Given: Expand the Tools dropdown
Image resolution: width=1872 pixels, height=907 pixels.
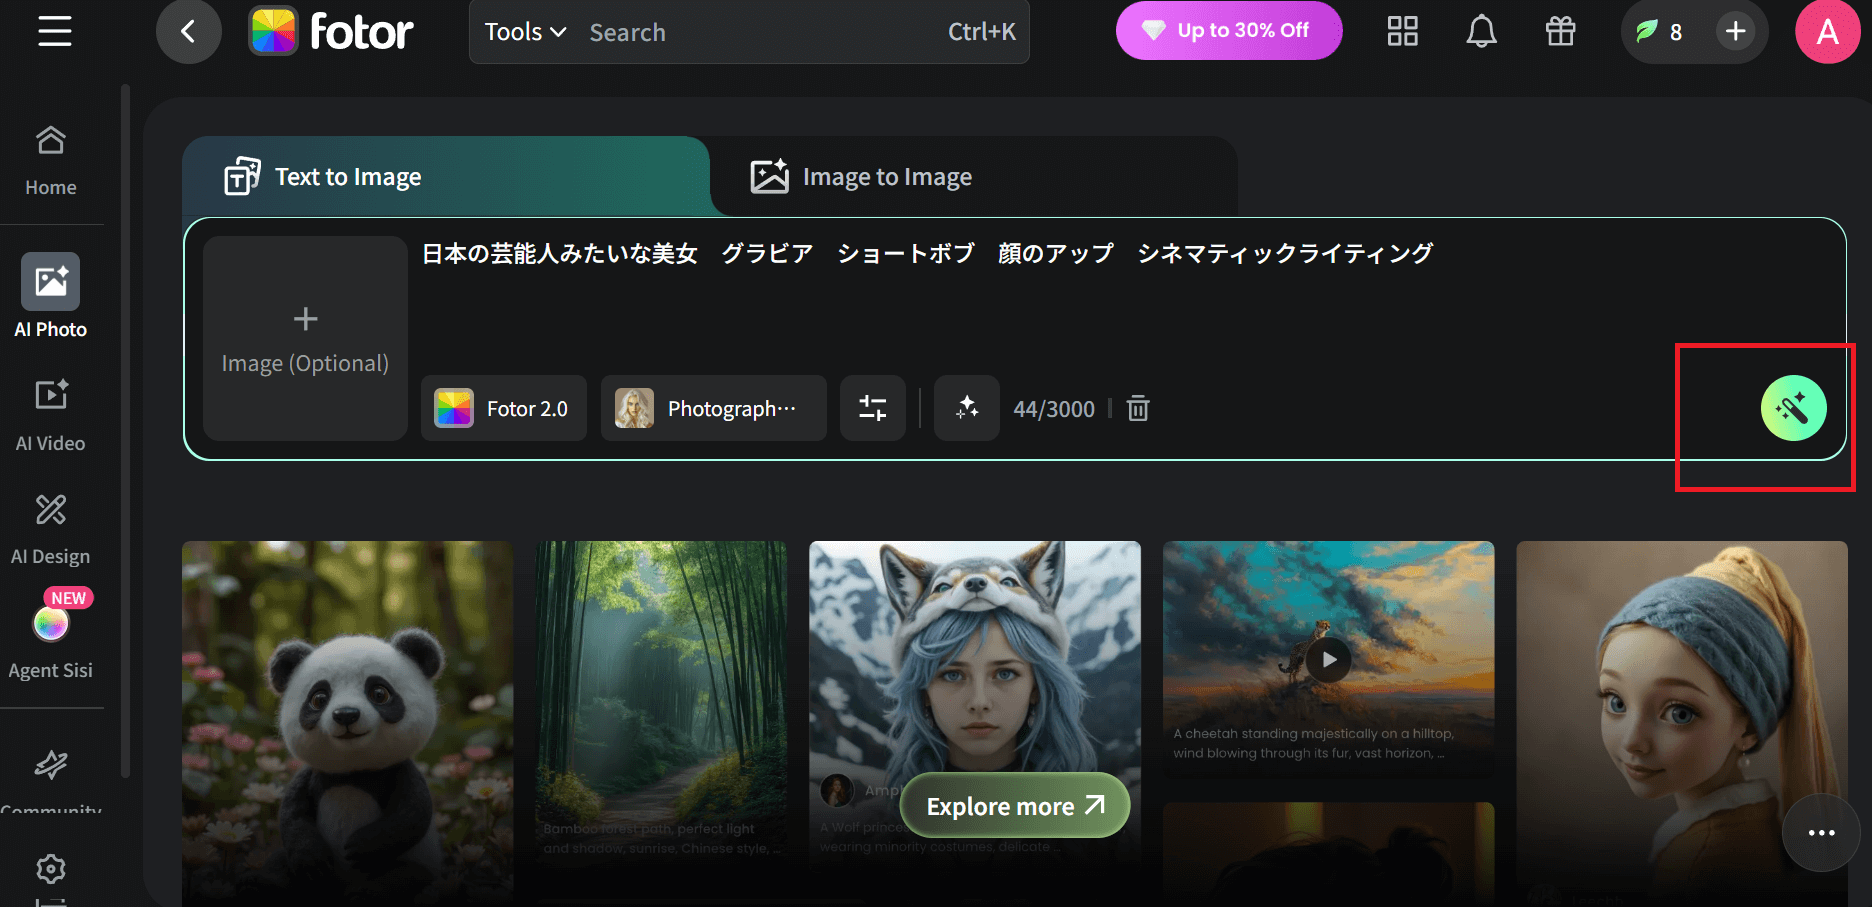Looking at the screenshot, I should tap(525, 32).
